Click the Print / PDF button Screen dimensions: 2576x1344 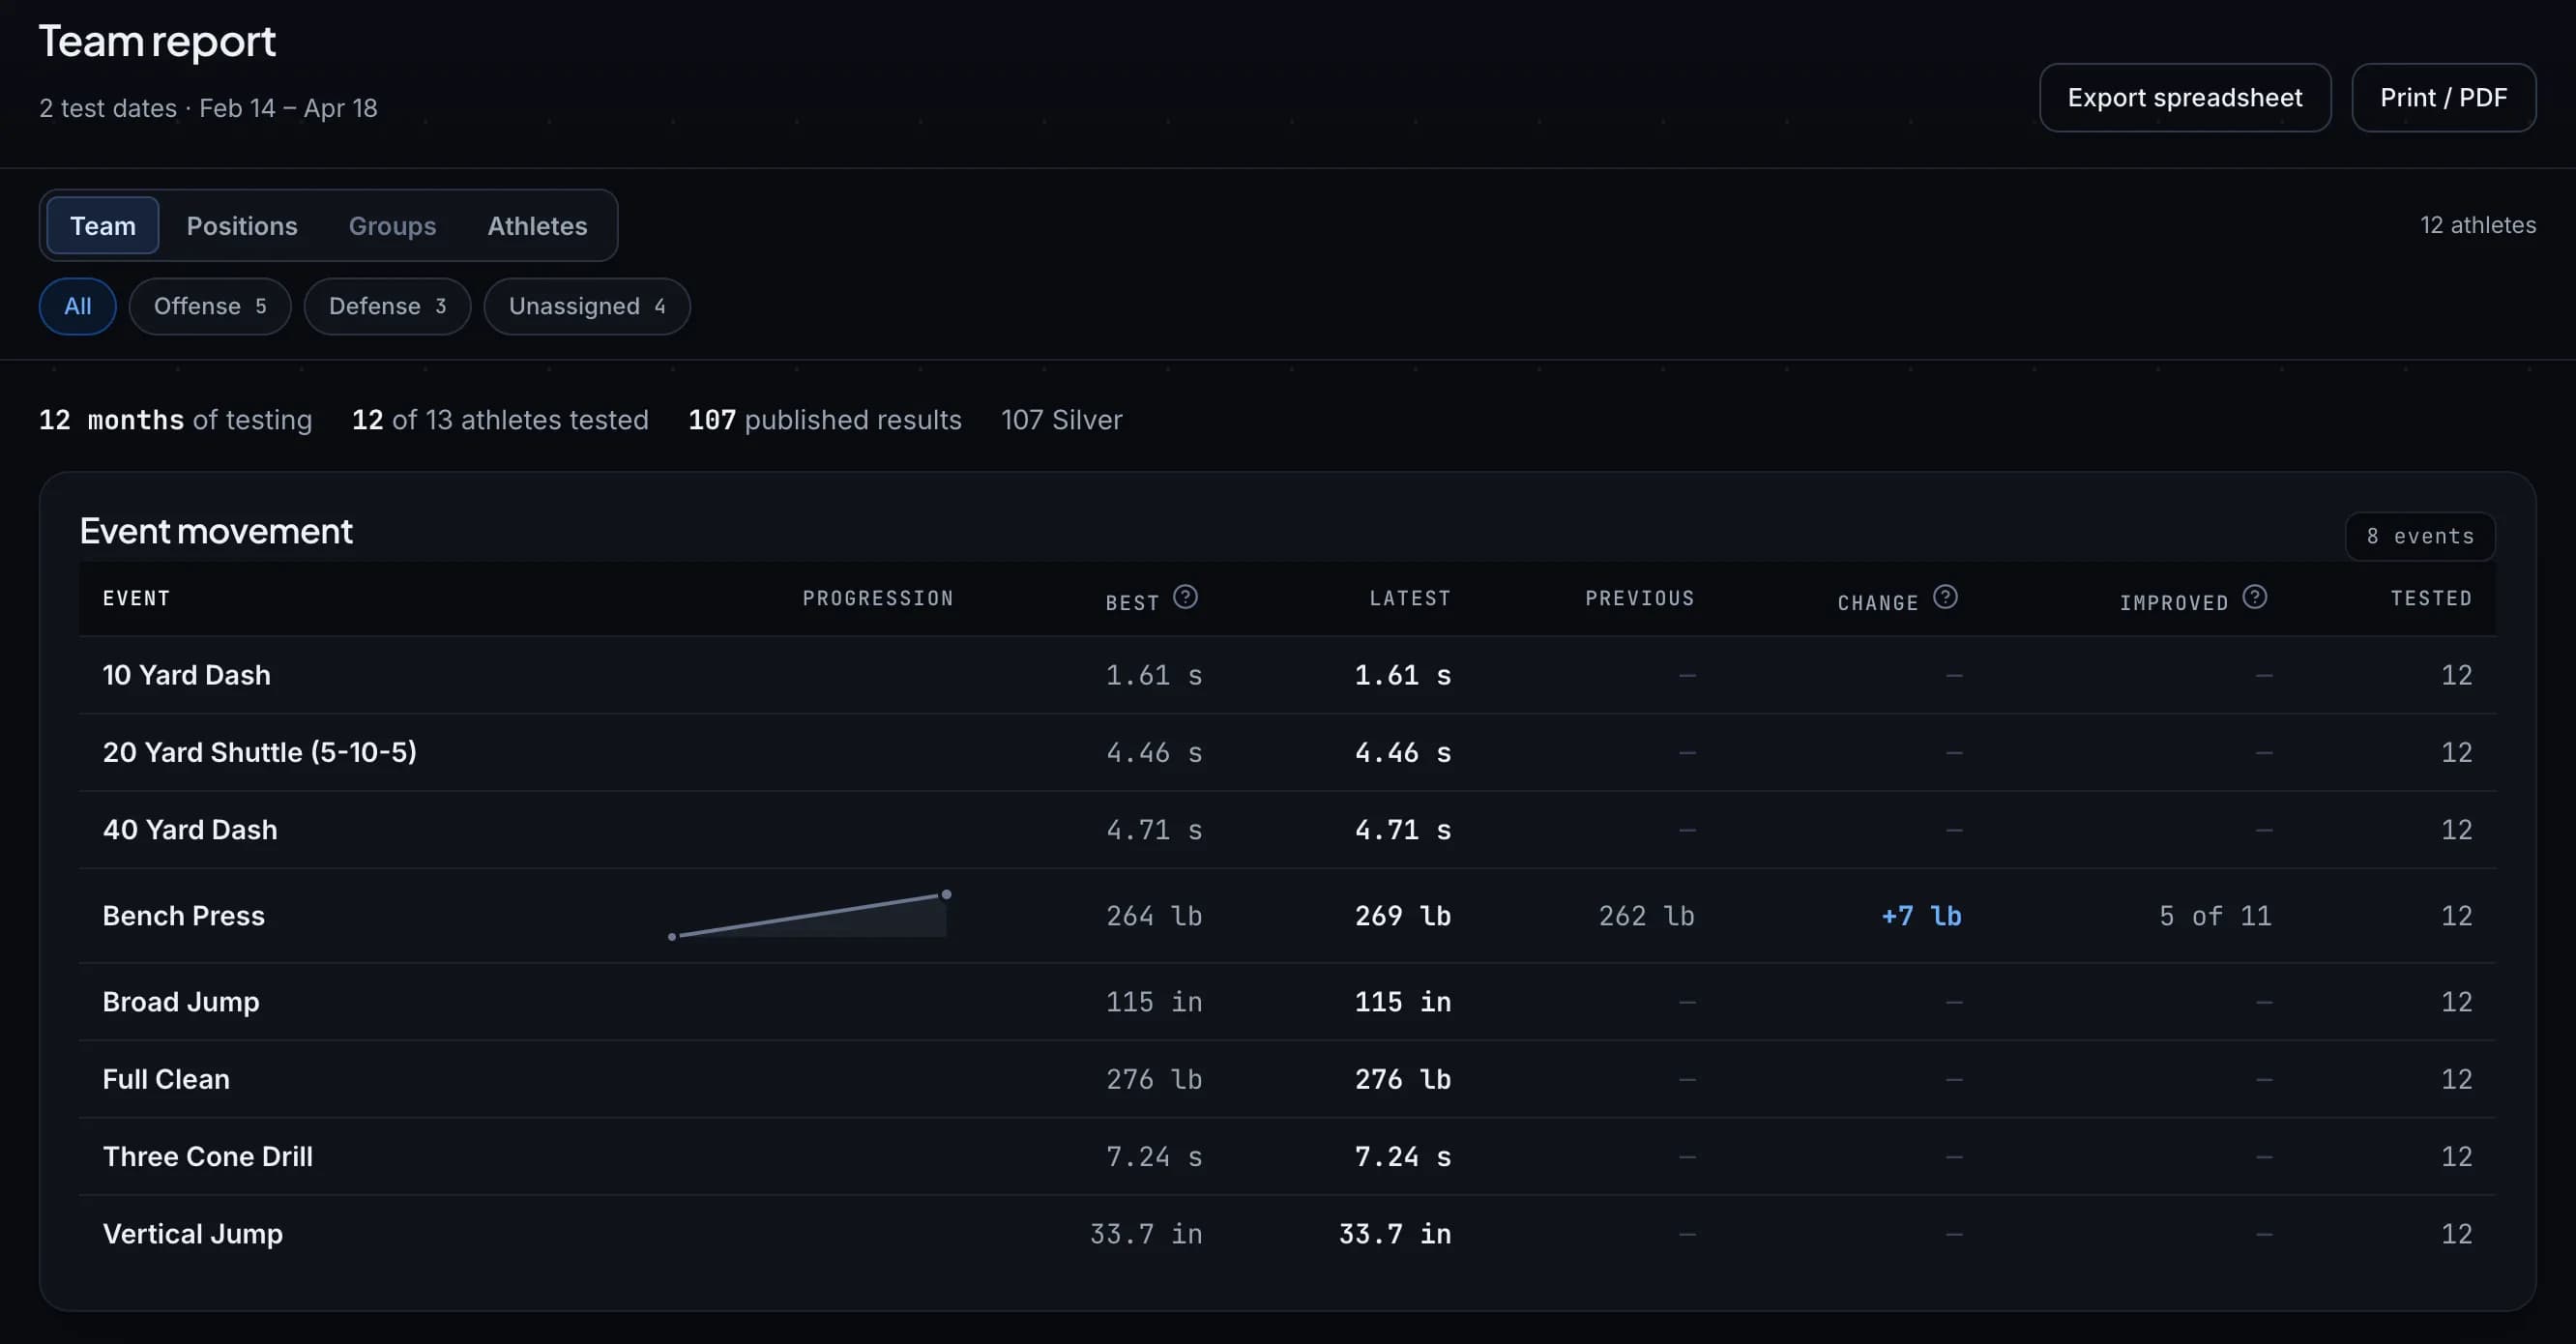[2443, 98]
